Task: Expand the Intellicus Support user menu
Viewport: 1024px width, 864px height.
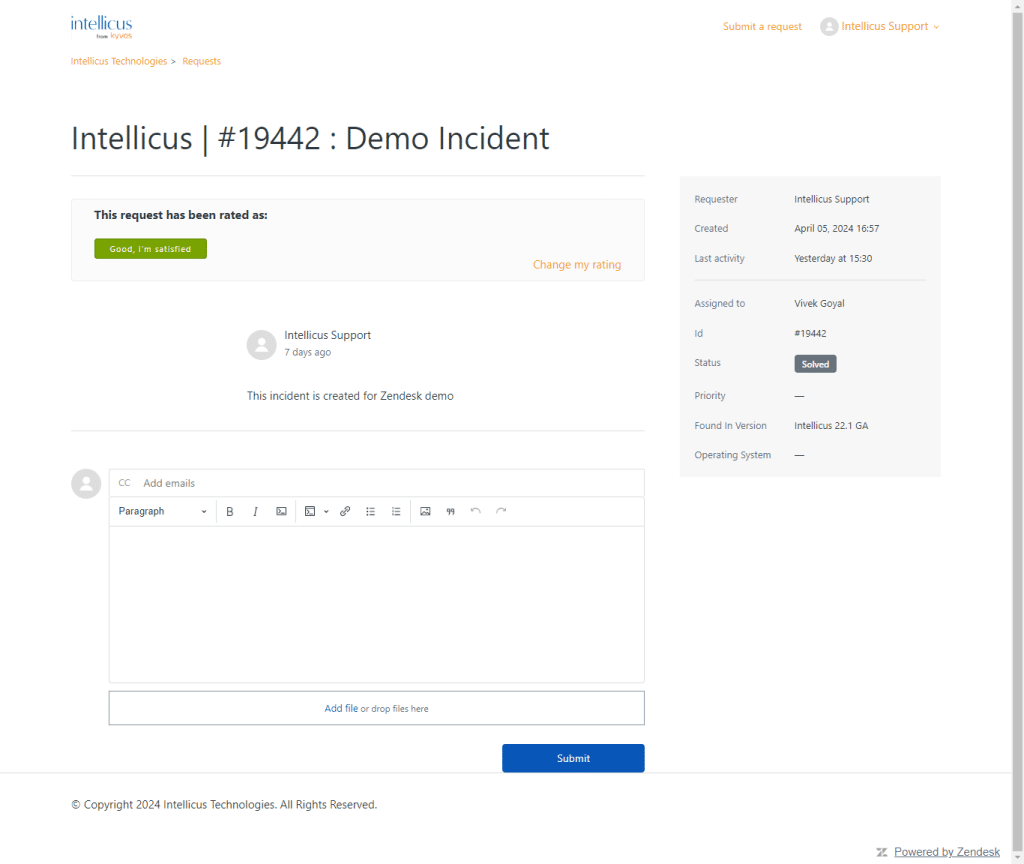Action: click(889, 27)
